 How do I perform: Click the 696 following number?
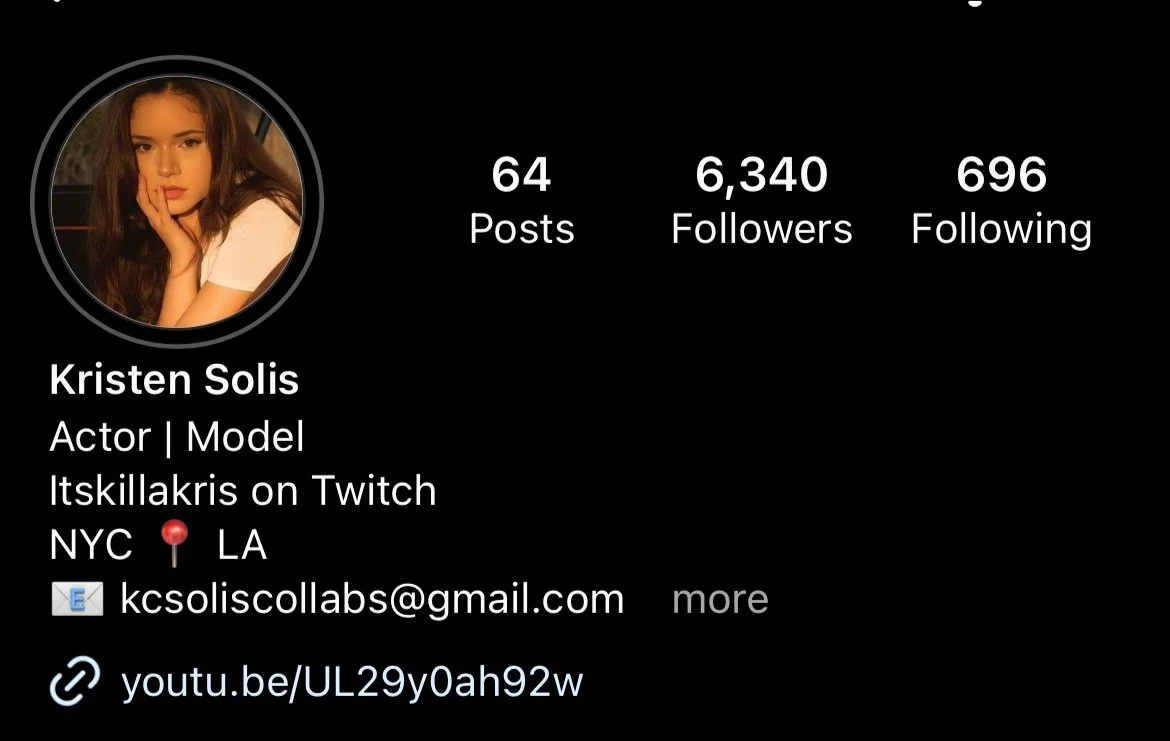(1001, 175)
